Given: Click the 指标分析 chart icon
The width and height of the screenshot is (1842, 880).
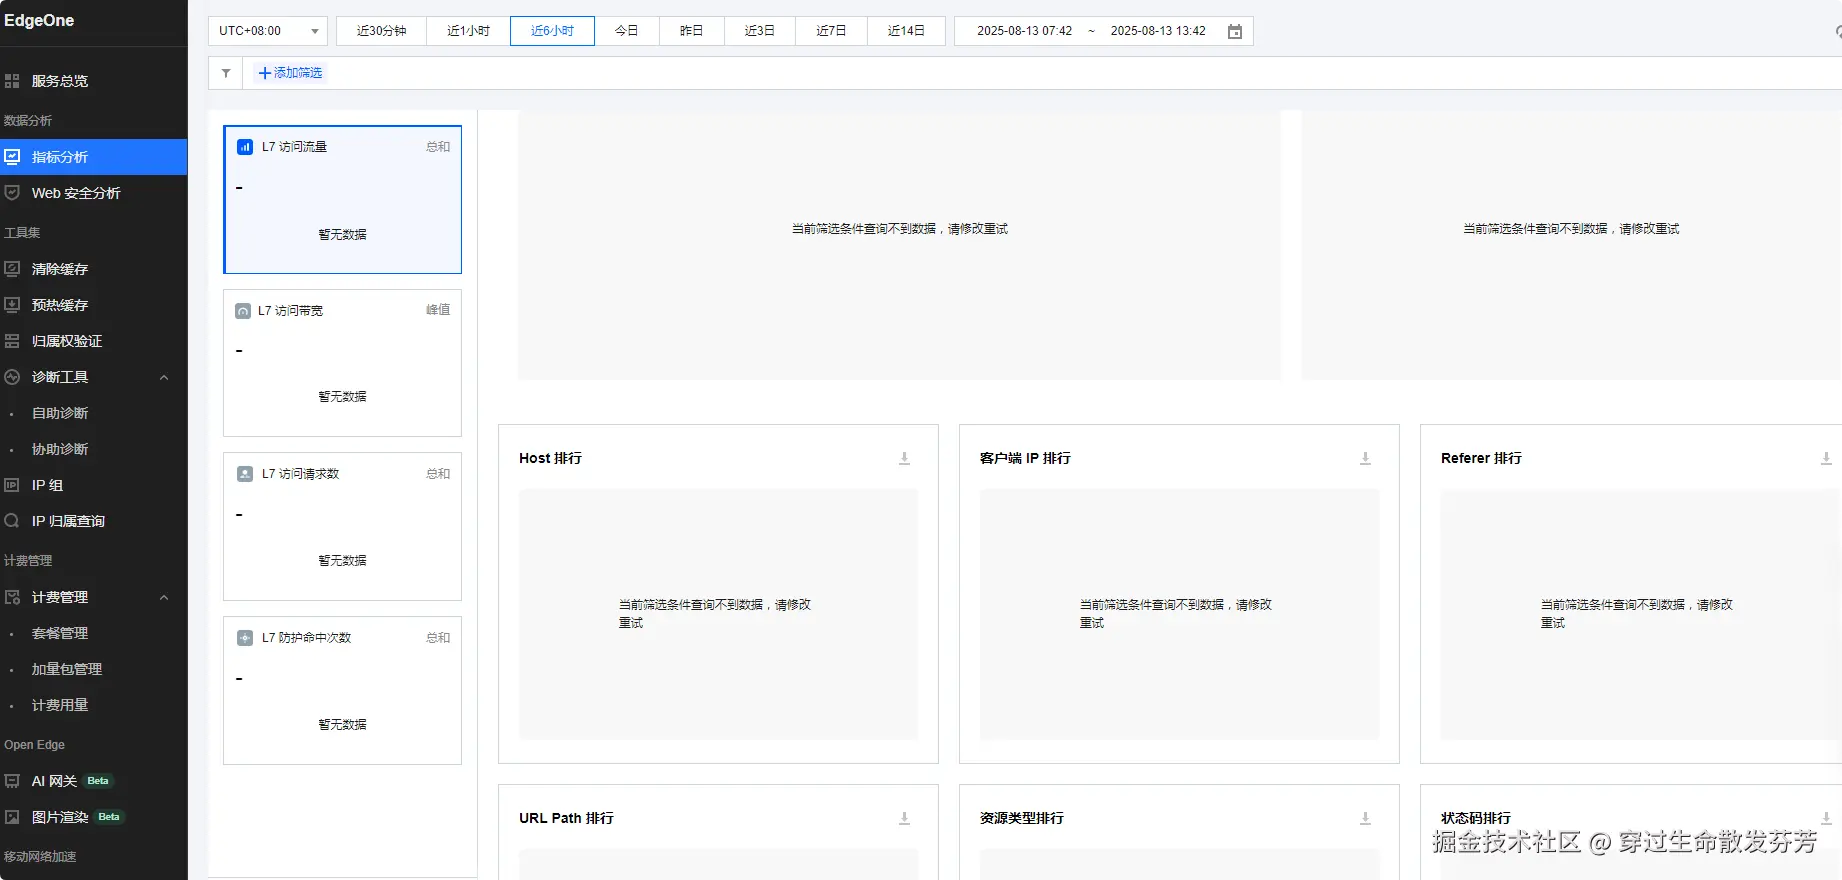Looking at the screenshot, I should click(12, 157).
